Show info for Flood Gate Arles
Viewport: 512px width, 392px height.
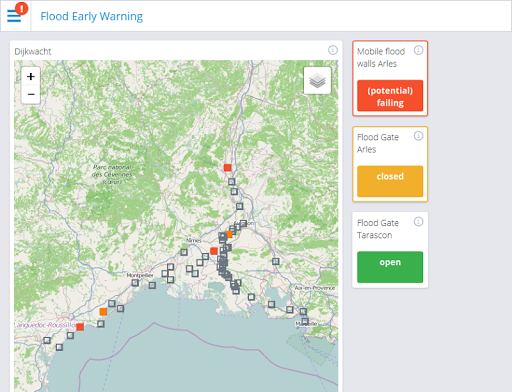click(418, 136)
